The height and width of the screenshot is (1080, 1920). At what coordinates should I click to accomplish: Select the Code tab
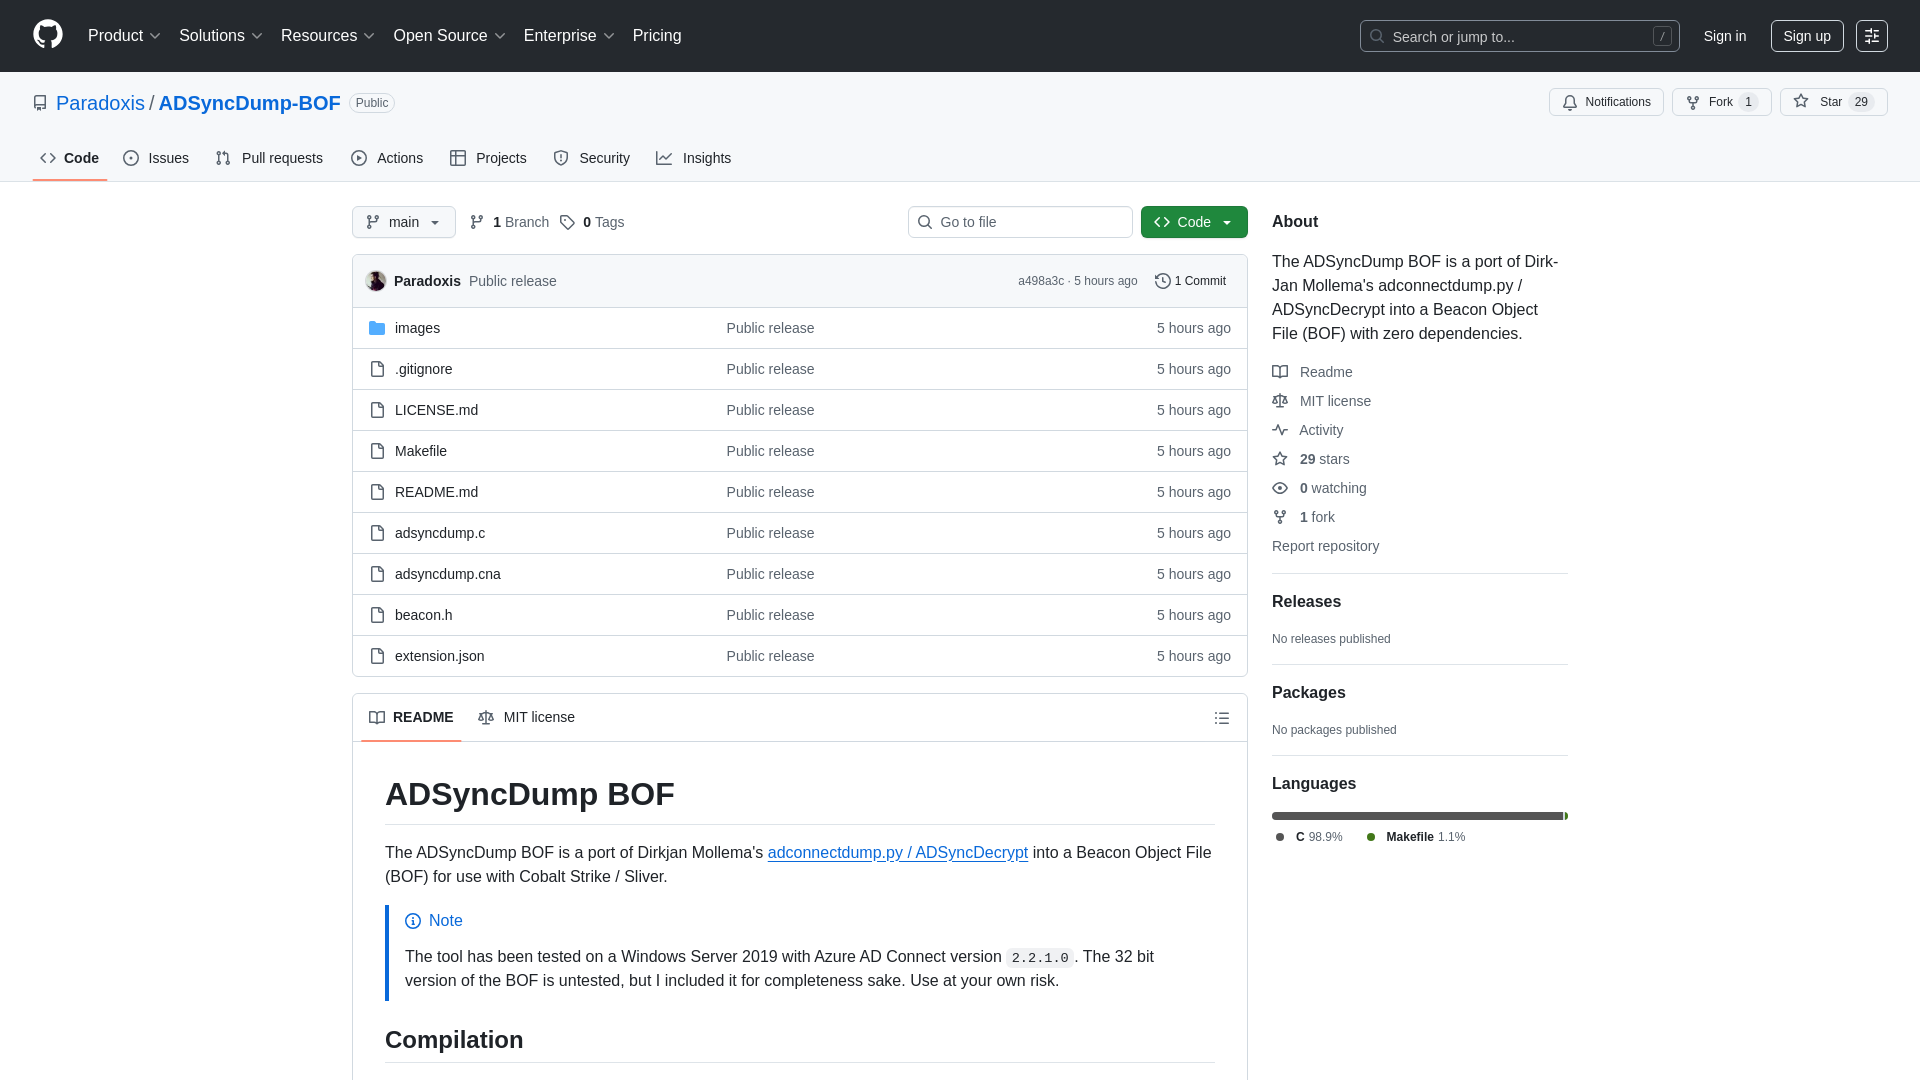click(x=70, y=158)
